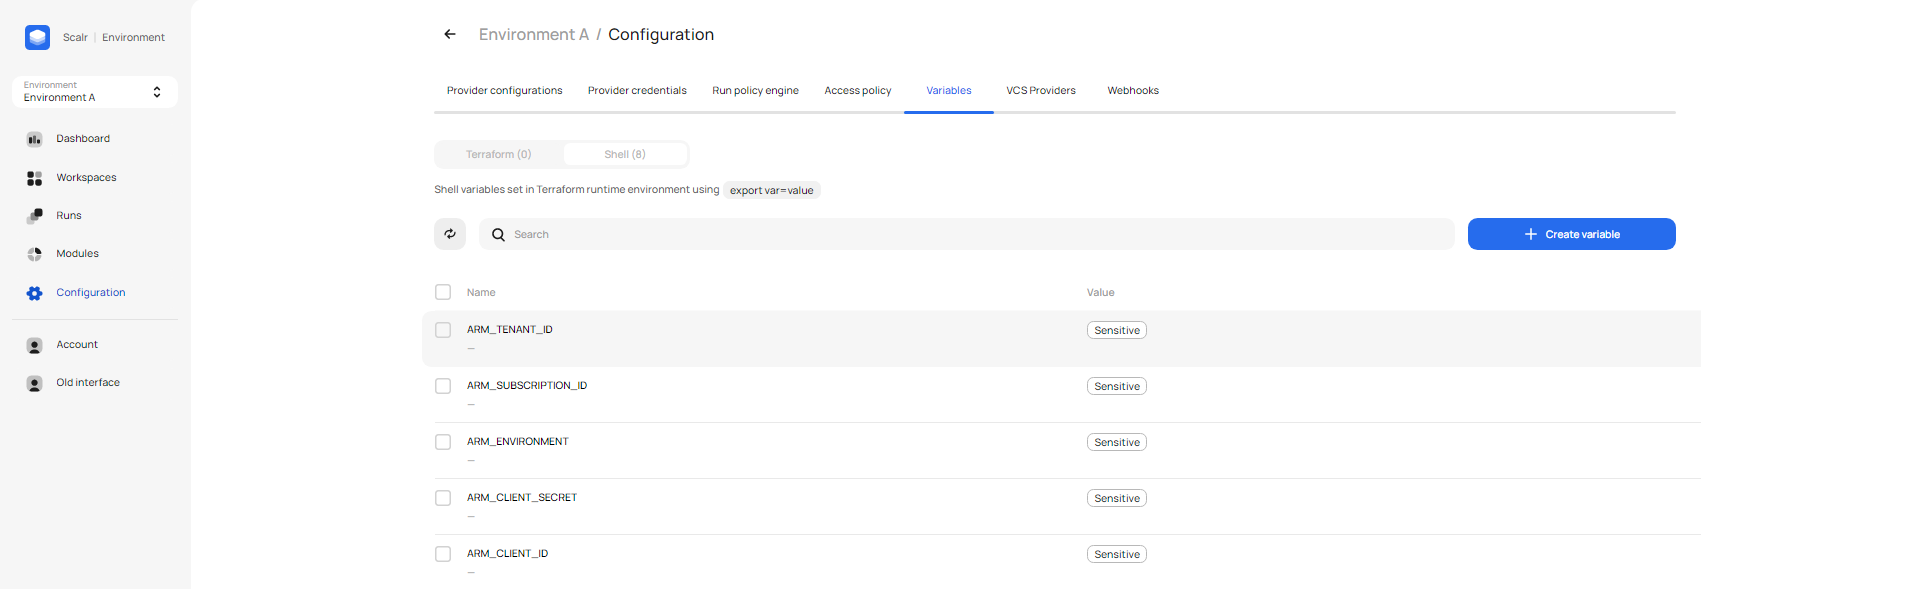The image size is (1919, 589).
Task: Check the ARM_CLIENT_SECRET row checkbox
Action: click(443, 498)
